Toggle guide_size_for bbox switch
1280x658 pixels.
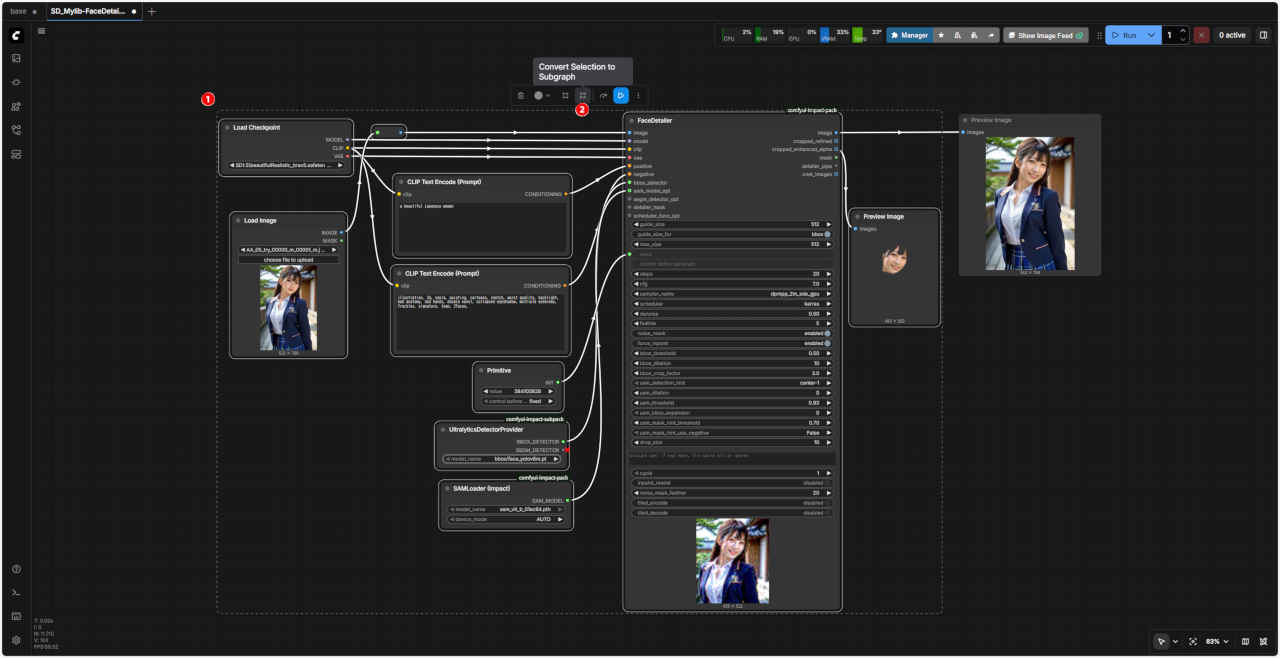827,234
